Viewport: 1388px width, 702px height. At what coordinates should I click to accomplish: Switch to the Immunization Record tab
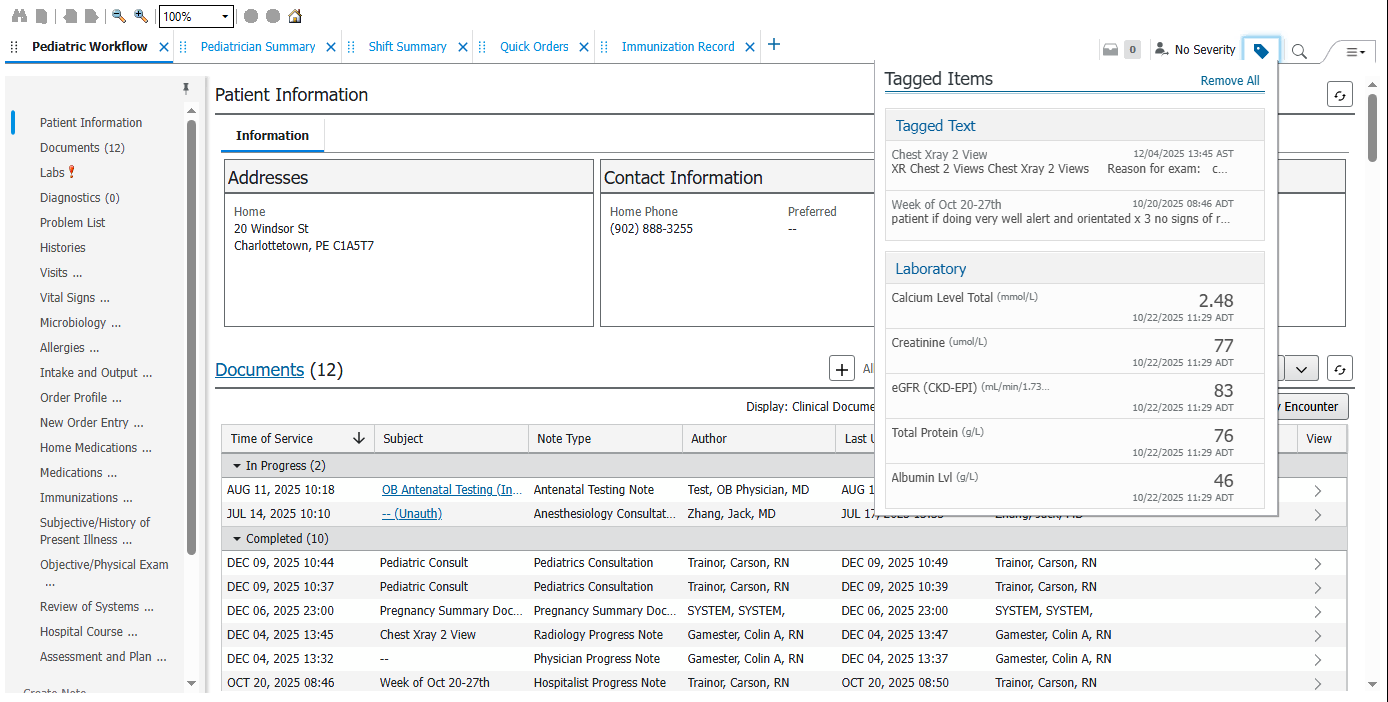pos(677,47)
